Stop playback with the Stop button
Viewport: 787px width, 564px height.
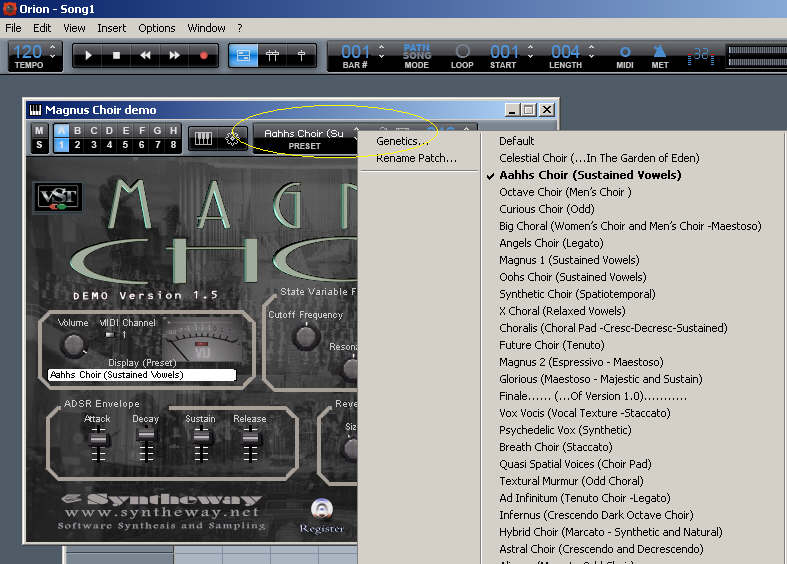coord(116,55)
